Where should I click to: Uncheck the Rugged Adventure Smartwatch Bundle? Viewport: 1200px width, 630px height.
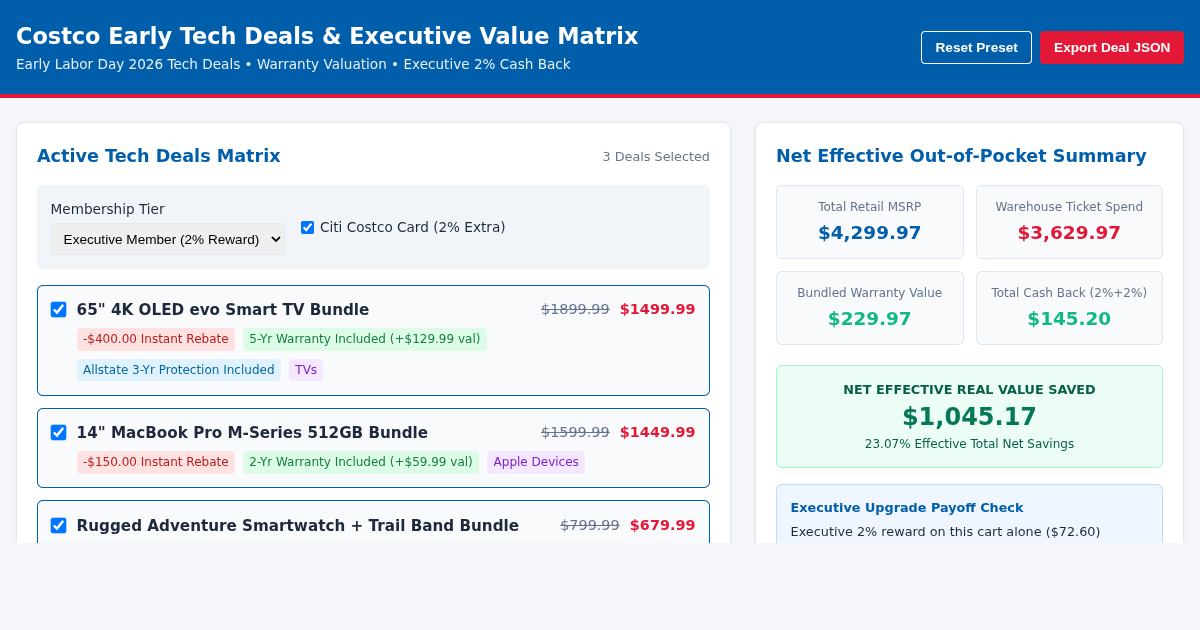point(58,526)
